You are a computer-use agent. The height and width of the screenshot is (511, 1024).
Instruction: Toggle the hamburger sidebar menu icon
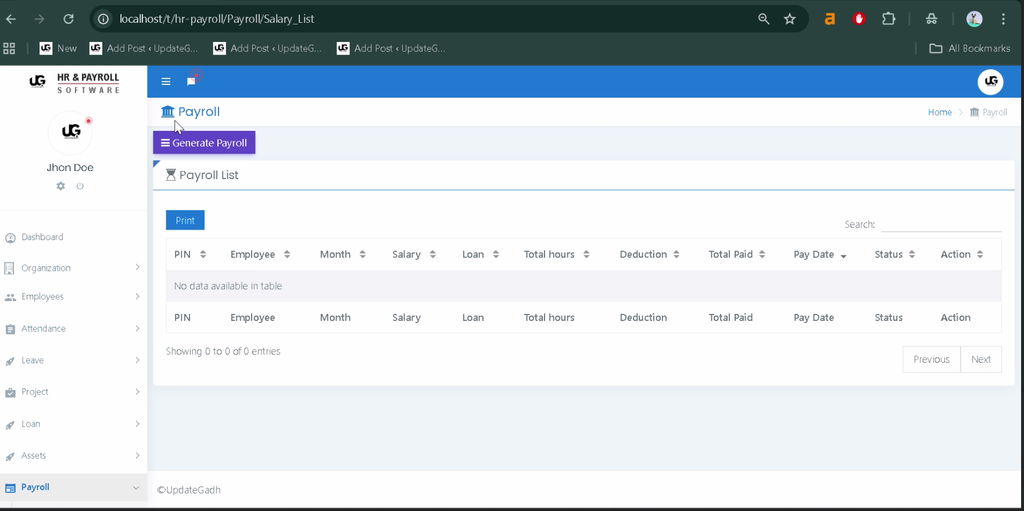[x=166, y=81]
